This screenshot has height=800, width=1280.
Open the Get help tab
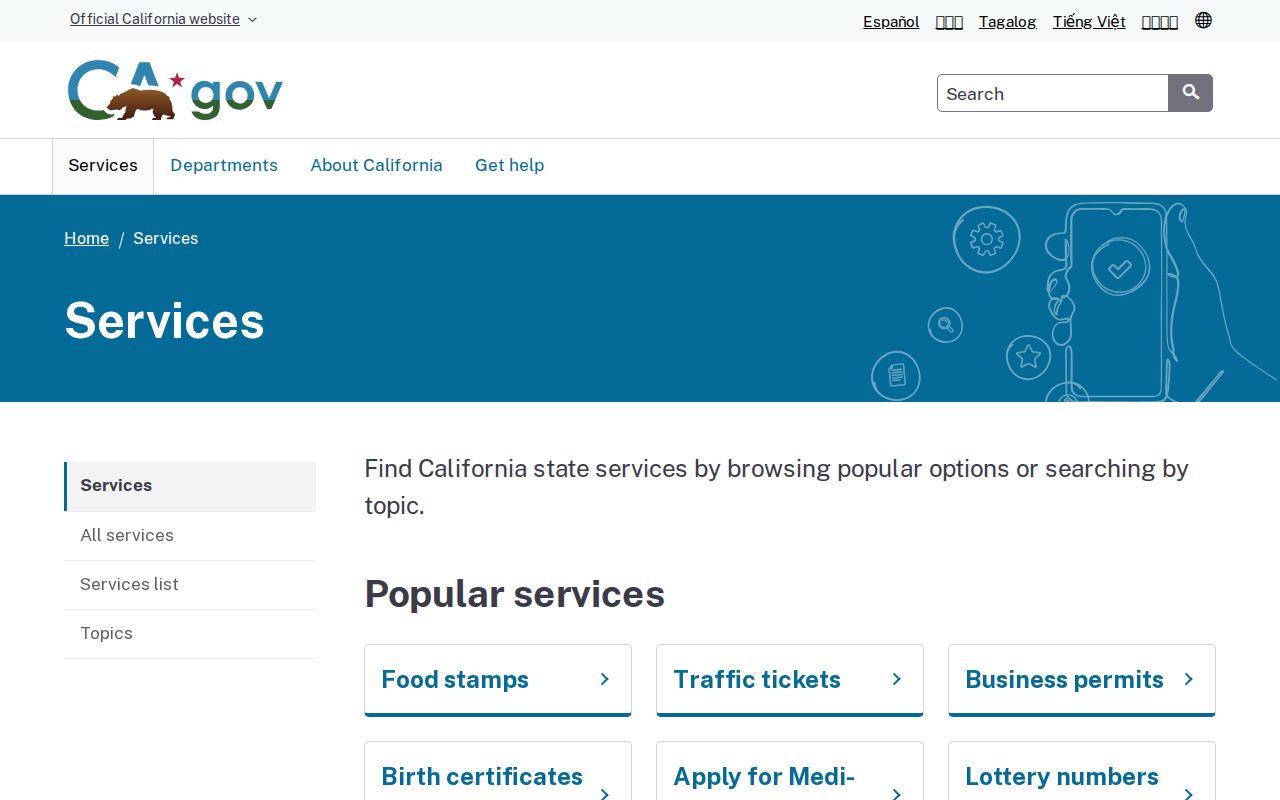(x=509, y=166)
